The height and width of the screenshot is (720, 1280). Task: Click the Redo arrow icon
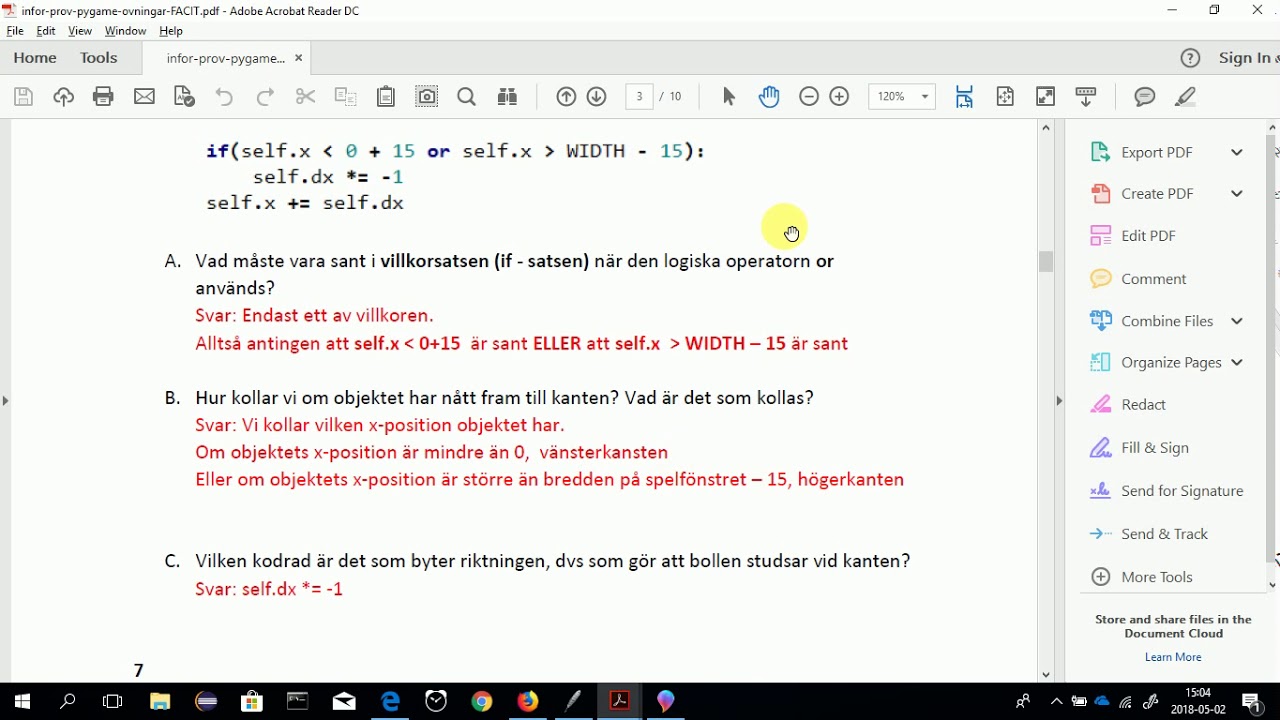click(265, 97)
